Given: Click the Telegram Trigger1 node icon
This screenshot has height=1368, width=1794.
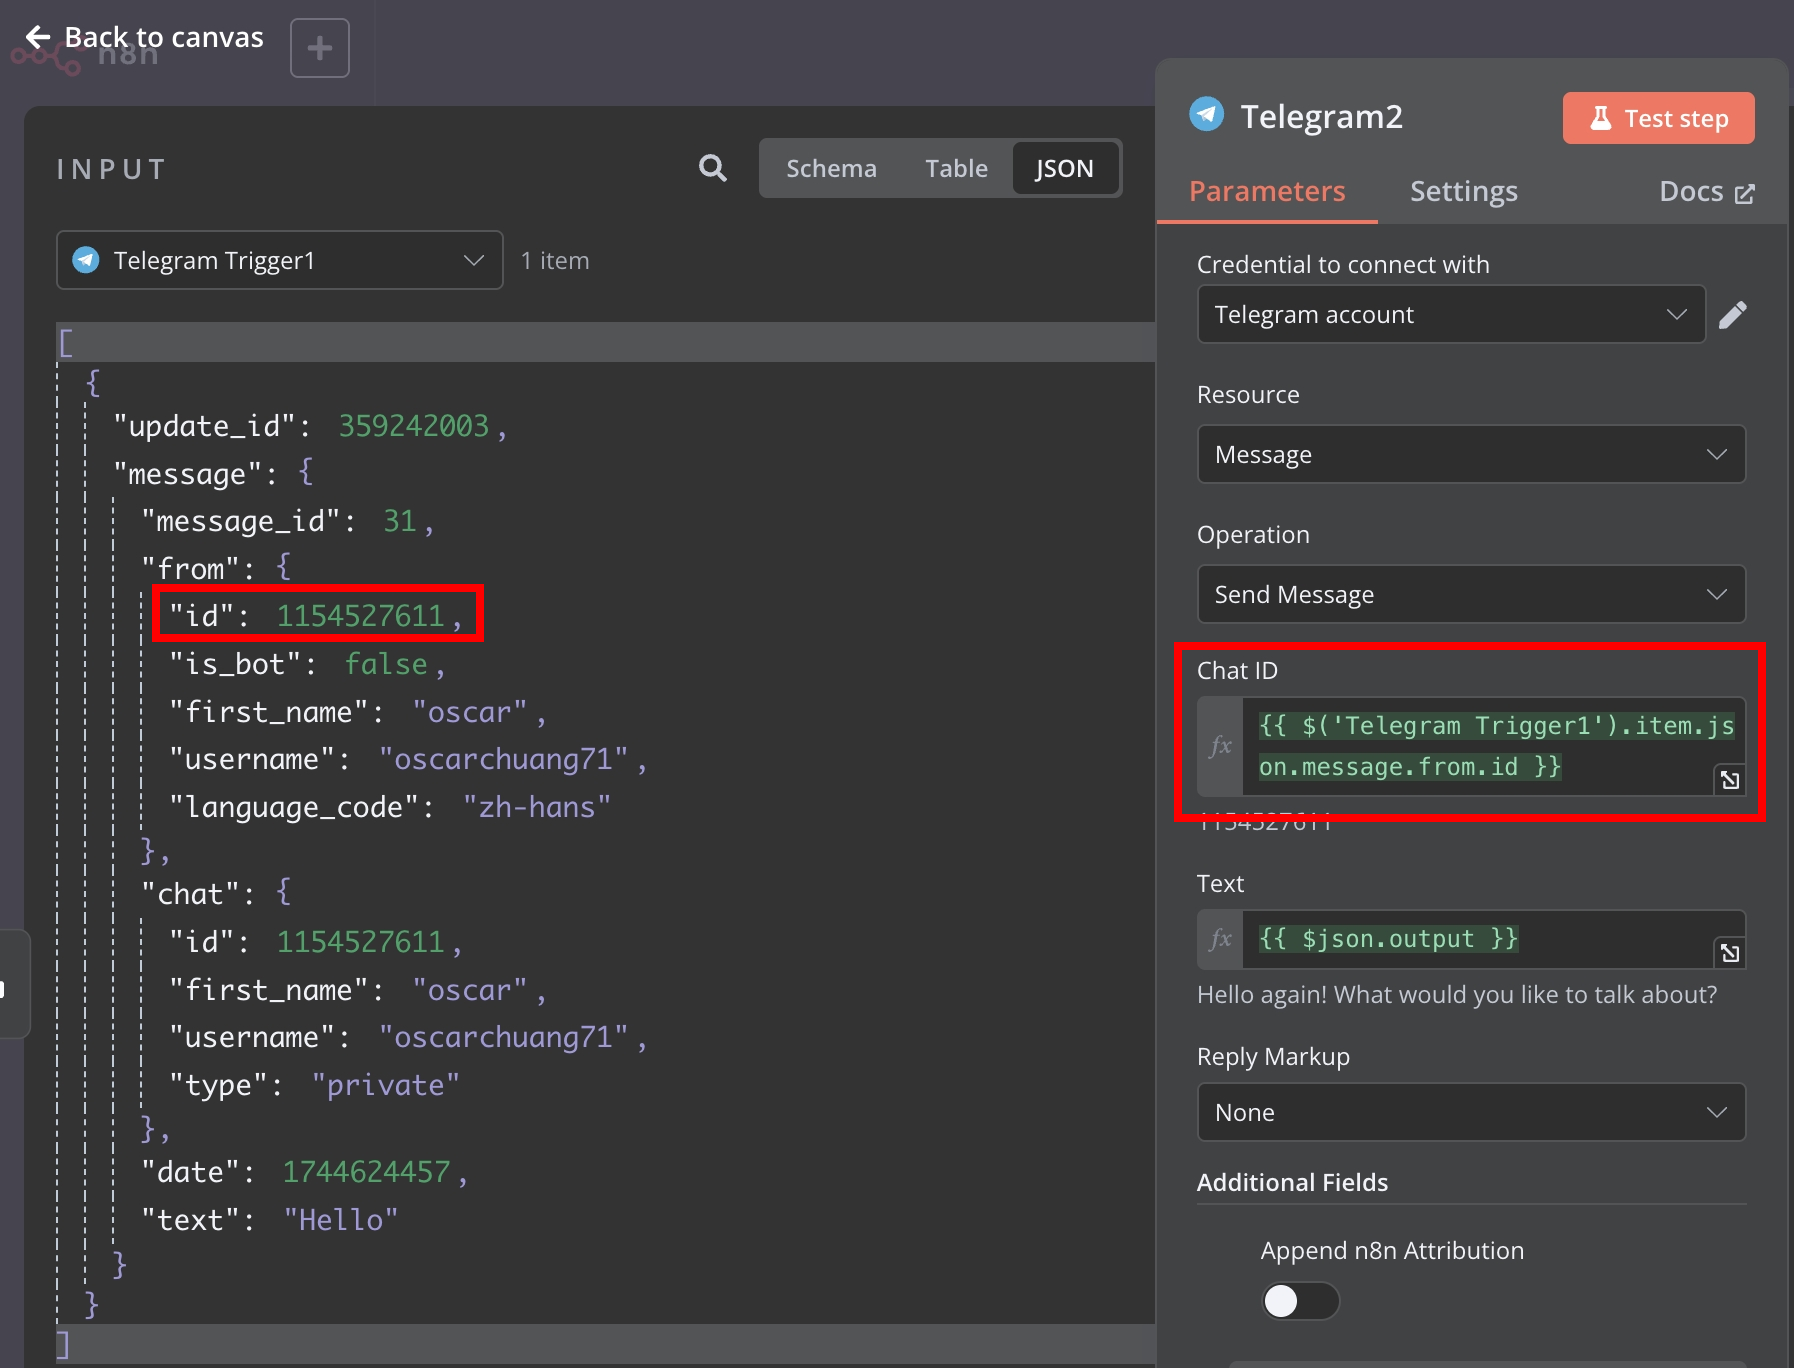Looking at the screenshot, I should click(x=86, y=260).
